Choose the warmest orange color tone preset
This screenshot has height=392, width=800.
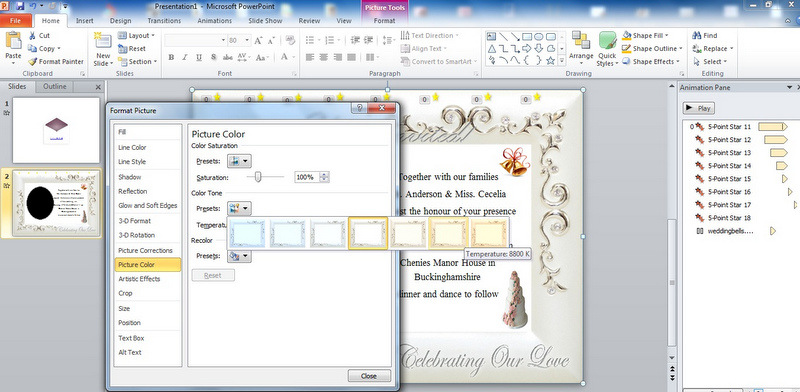pos(489,233)
